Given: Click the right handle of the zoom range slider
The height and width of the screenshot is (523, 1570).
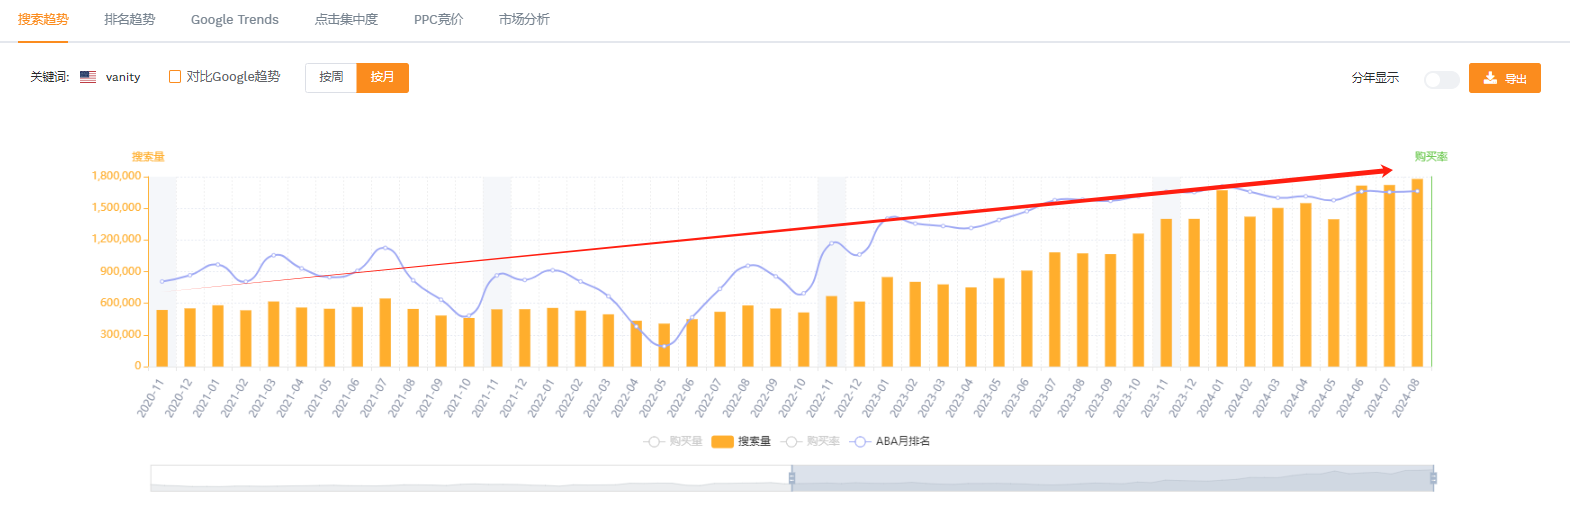Looking at the screenshot, I should (1433, 478).
